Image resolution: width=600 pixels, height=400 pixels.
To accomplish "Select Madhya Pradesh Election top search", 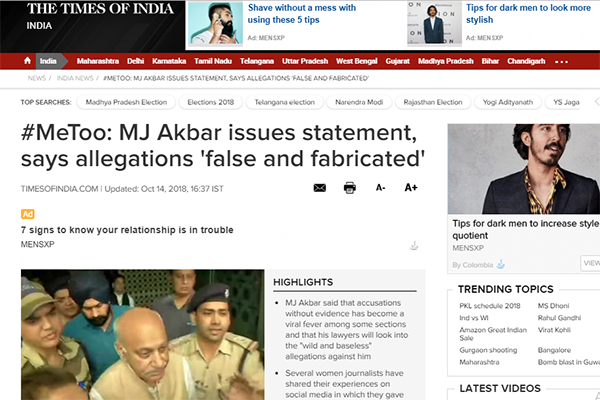I will [126, 102].
